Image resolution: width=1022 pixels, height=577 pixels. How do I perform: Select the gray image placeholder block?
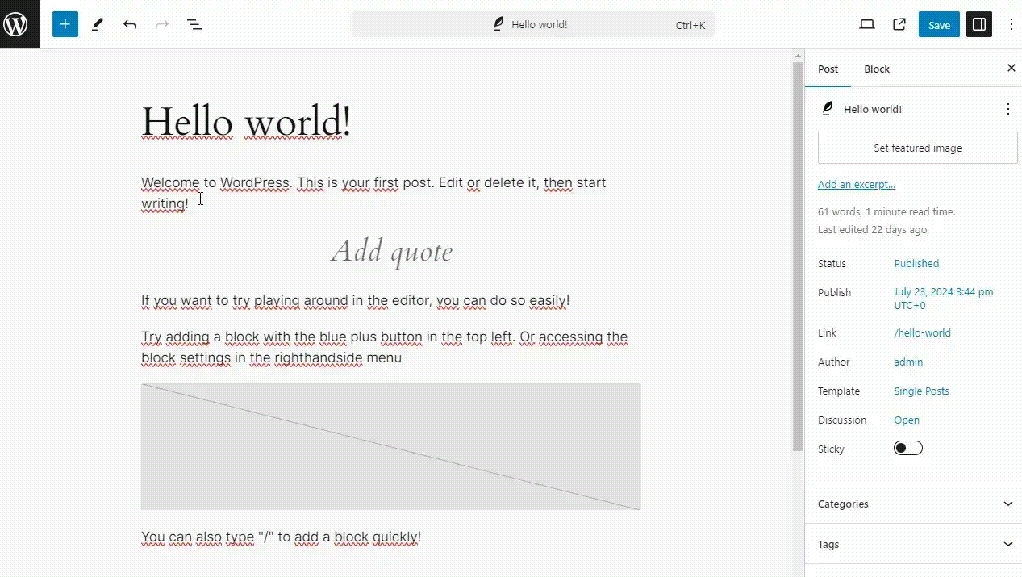(x=390, y=447)
